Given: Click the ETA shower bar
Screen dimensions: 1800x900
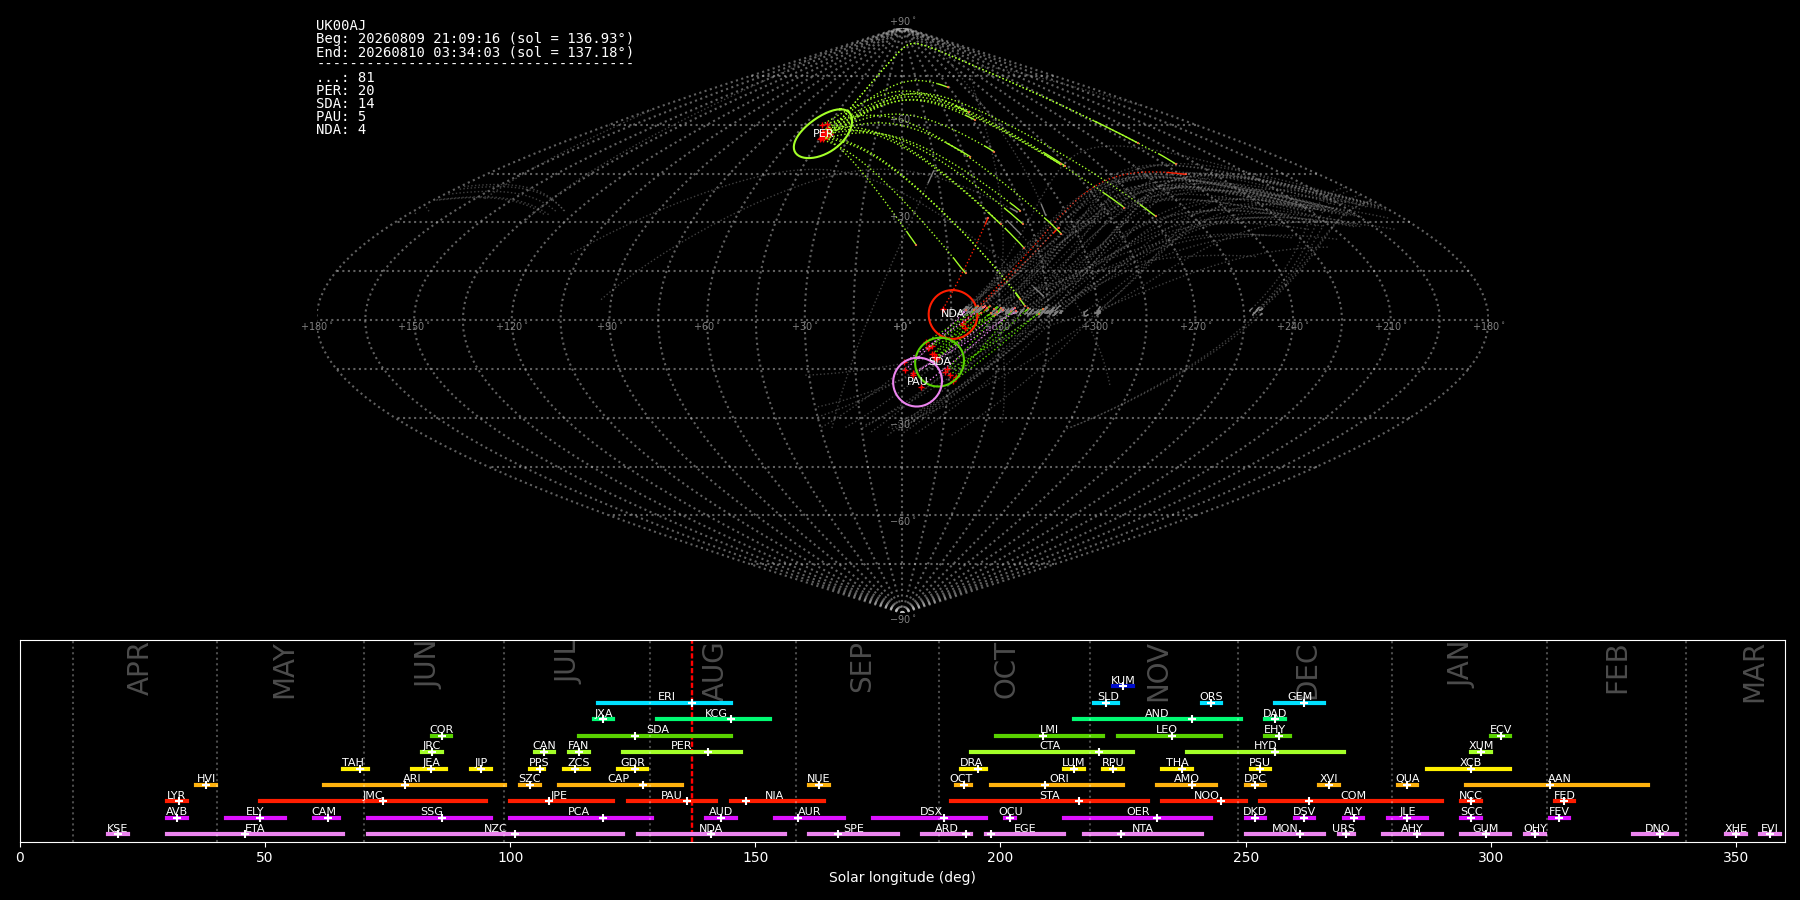Looking at the screenshot, I should click(255, 834).
